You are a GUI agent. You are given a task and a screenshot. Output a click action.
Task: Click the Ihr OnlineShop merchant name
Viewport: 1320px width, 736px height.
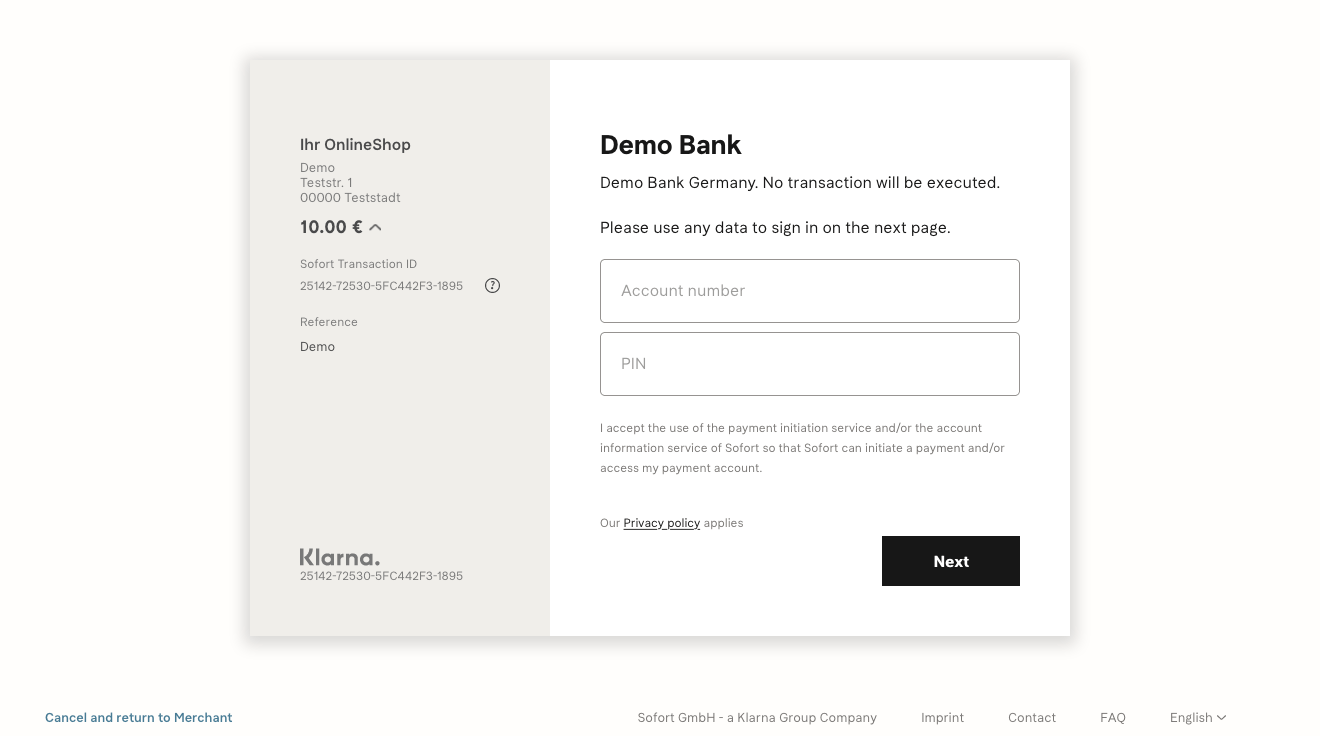click(x=355, y=145)
